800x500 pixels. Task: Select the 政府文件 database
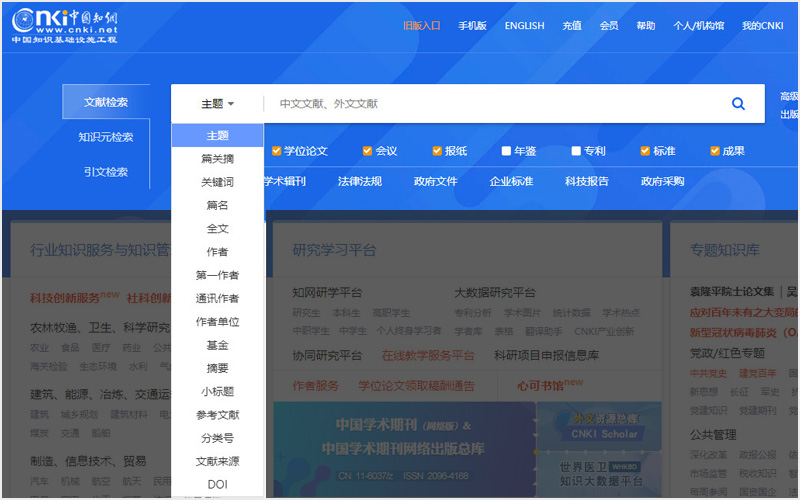[435, 181]
